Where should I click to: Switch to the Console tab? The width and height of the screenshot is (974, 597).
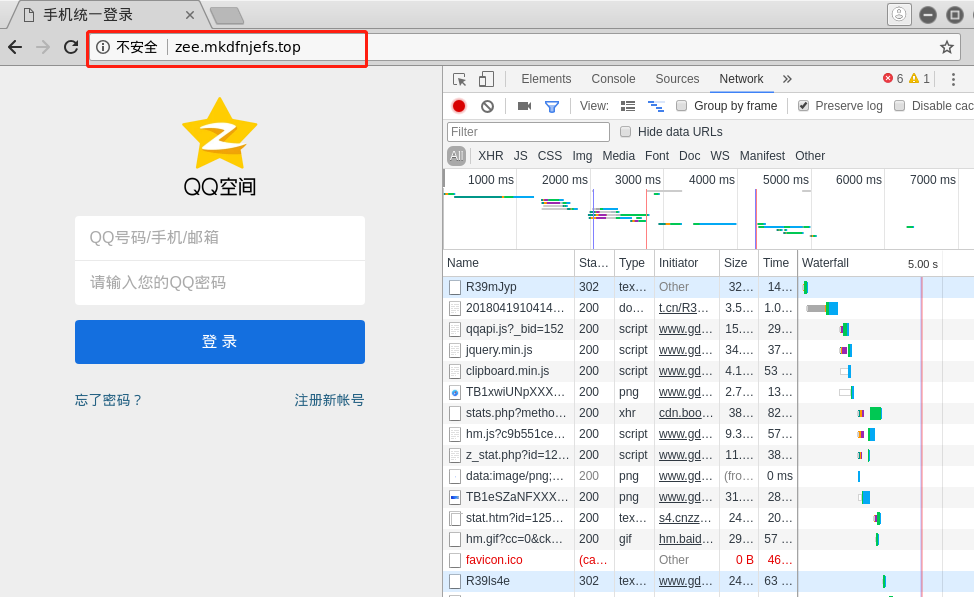coord(613,79)
